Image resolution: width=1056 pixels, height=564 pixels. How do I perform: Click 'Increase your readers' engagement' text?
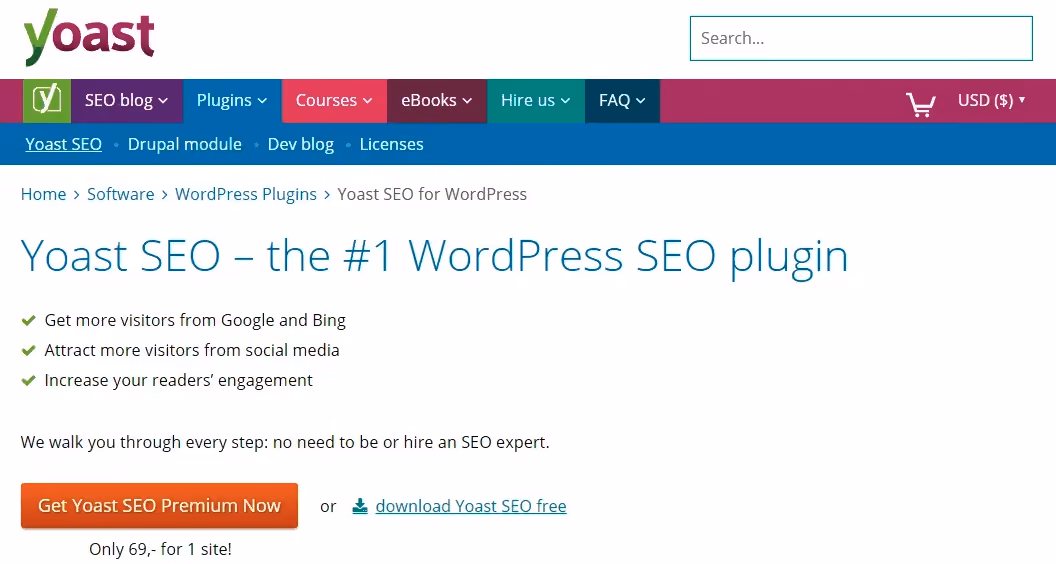click(x=178, y=381)
